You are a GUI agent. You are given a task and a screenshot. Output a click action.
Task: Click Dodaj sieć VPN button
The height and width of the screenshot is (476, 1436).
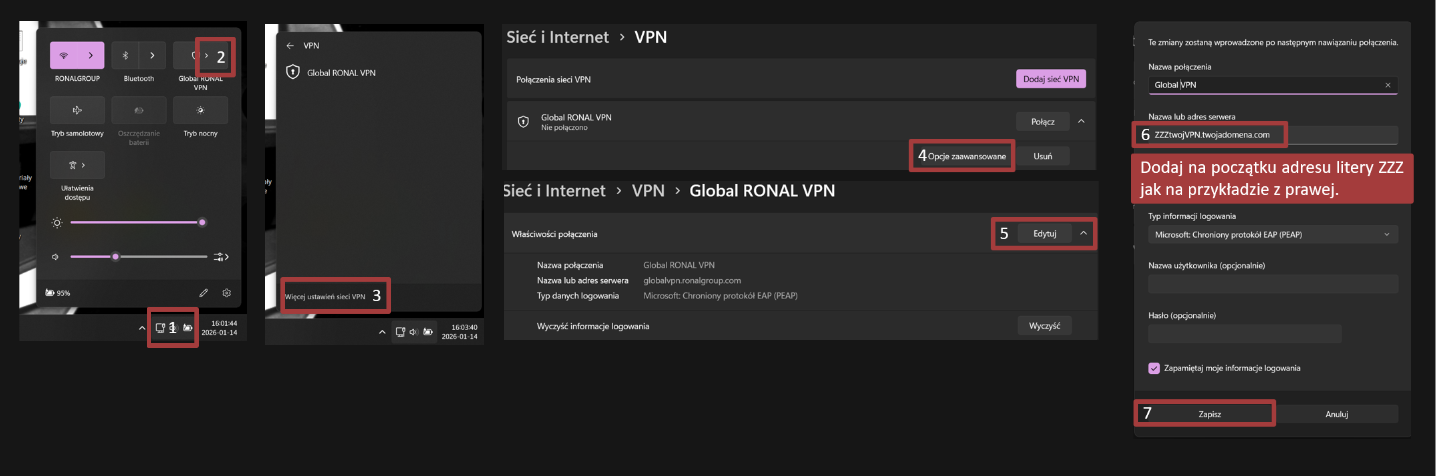pos(1050,78)
